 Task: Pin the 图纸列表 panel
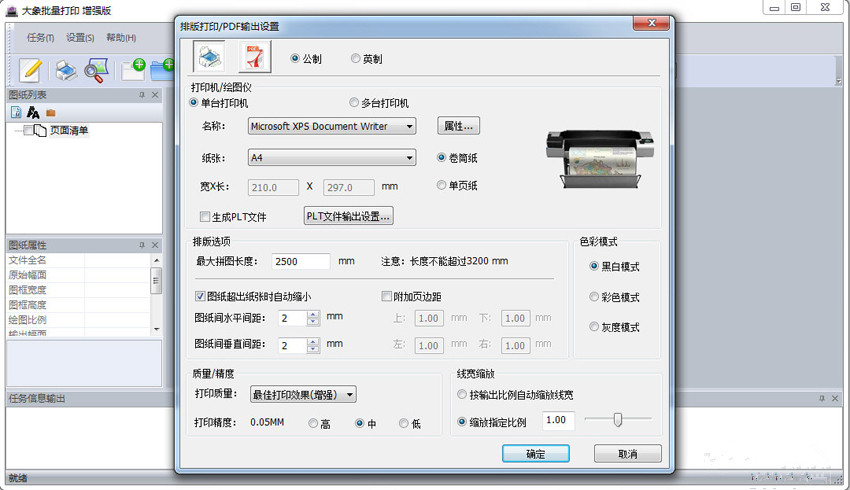pyautogui.click(x=142, y=95)
